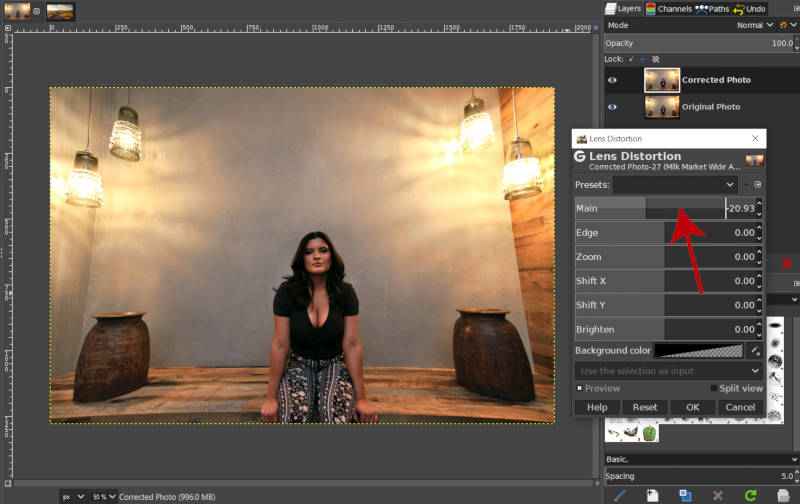This screenshot has width=800, height=504.
Task: Open the px unit dropdown in status bar
Action: [x=73, y=496]
